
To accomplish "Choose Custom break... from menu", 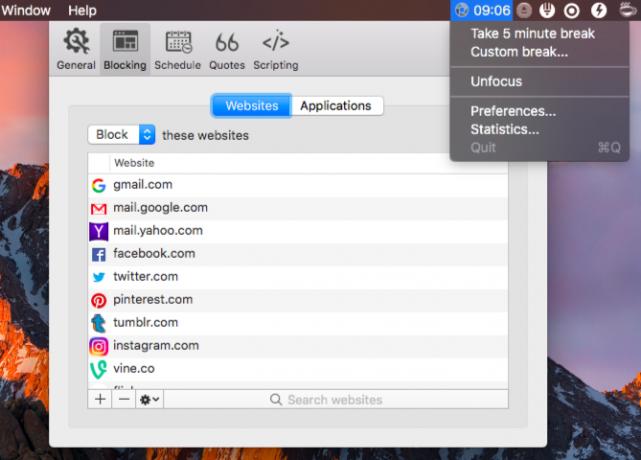I will coord(519,52).
